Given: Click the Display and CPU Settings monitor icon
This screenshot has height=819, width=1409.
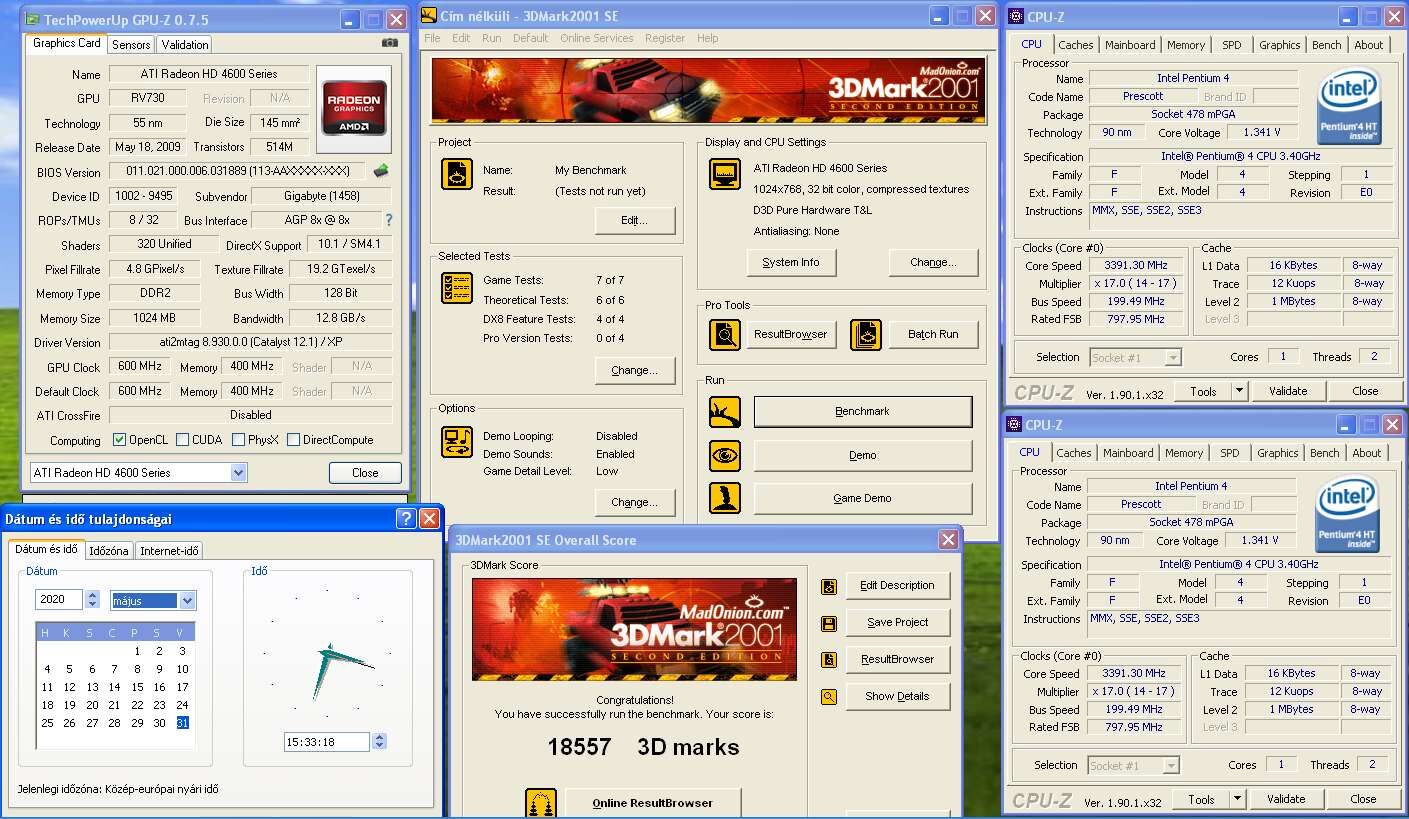Looking at the screenshot, I should (724, 174).
